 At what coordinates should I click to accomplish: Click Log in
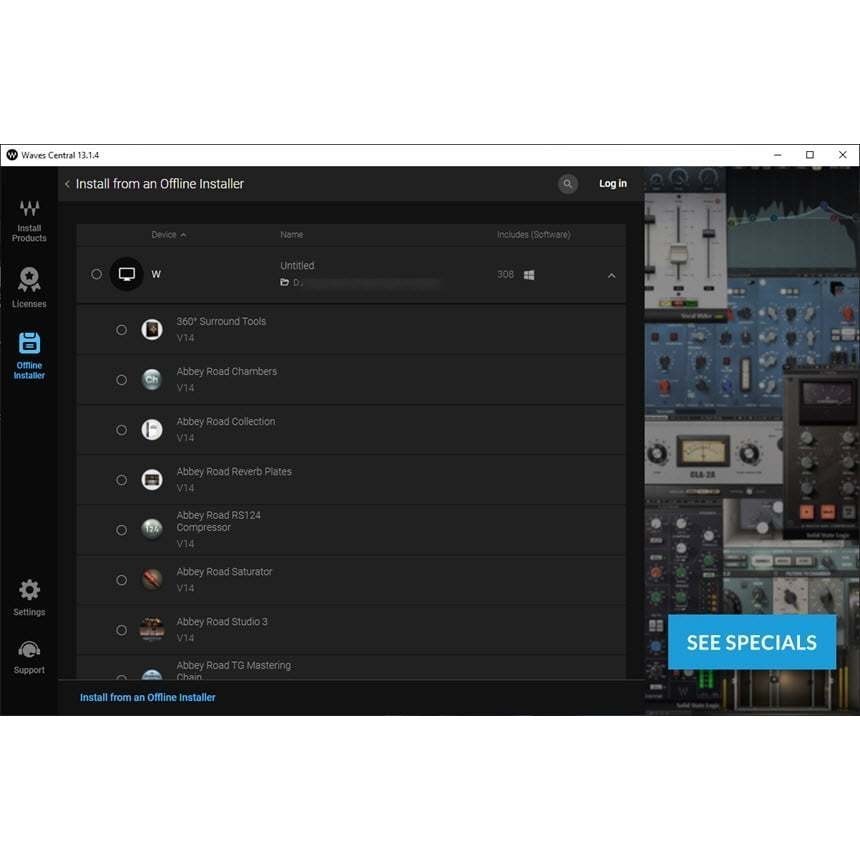coord(613,184)
